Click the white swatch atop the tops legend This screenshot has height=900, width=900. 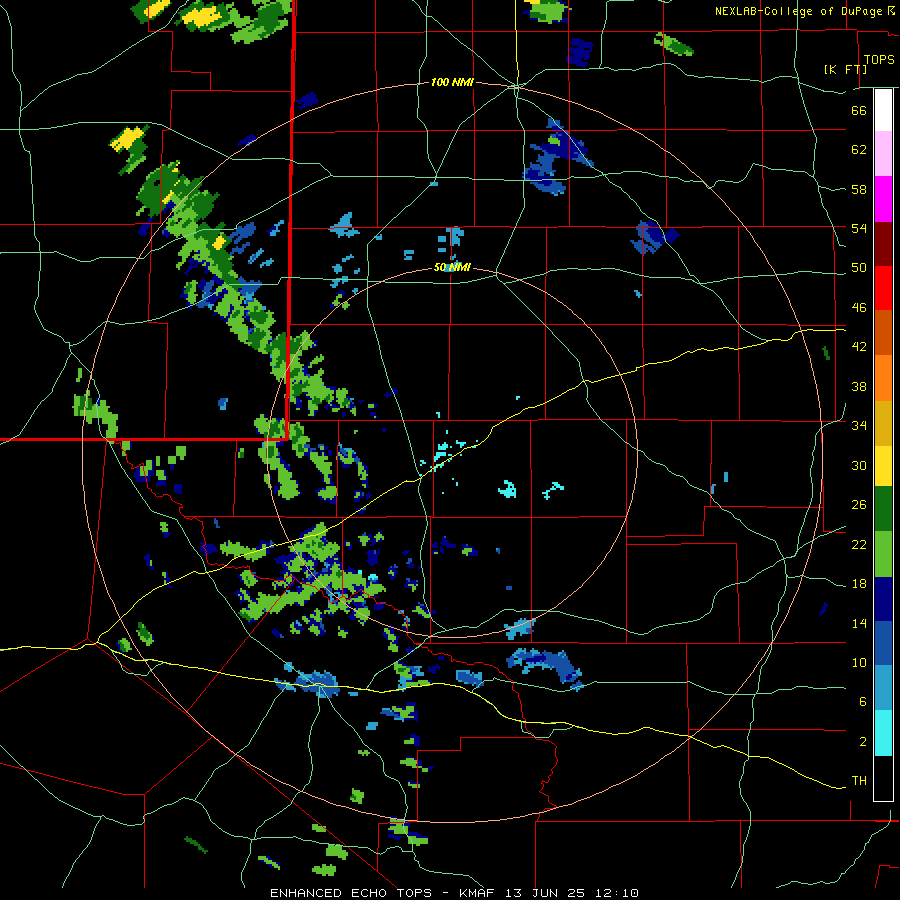(883, 110)
